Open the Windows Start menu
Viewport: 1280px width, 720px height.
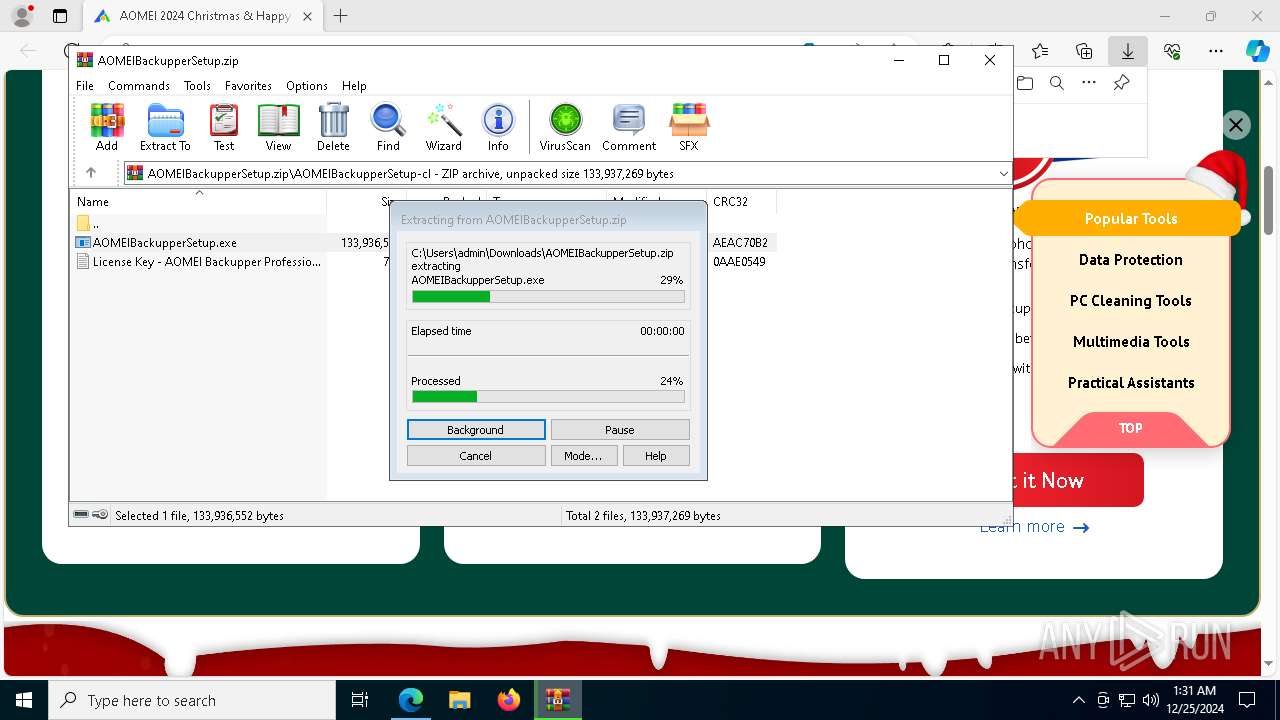click(24, 700)
